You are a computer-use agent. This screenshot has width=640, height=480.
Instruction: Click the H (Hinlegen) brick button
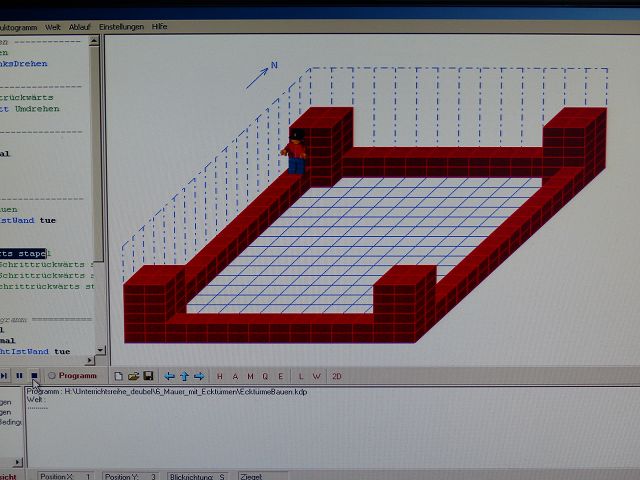[x=220, y=376]
